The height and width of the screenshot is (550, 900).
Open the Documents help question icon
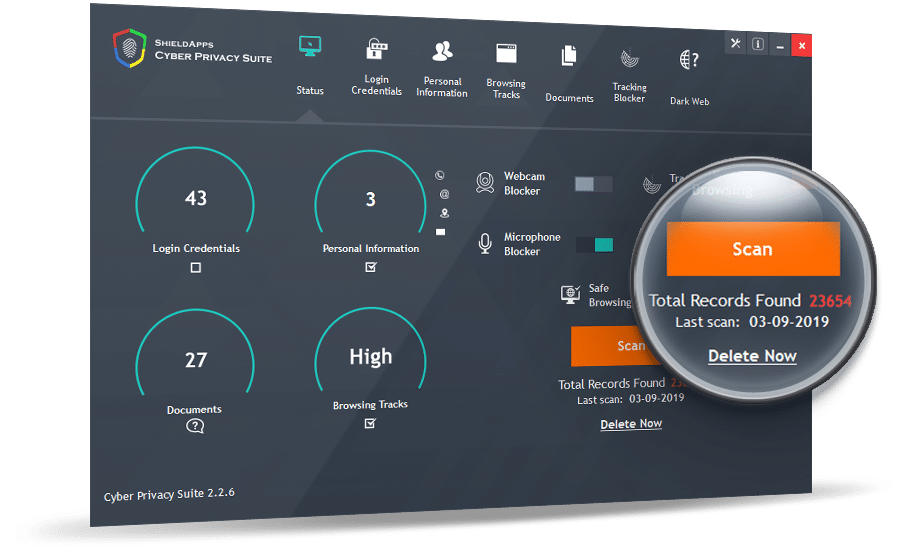pos(195,426)
